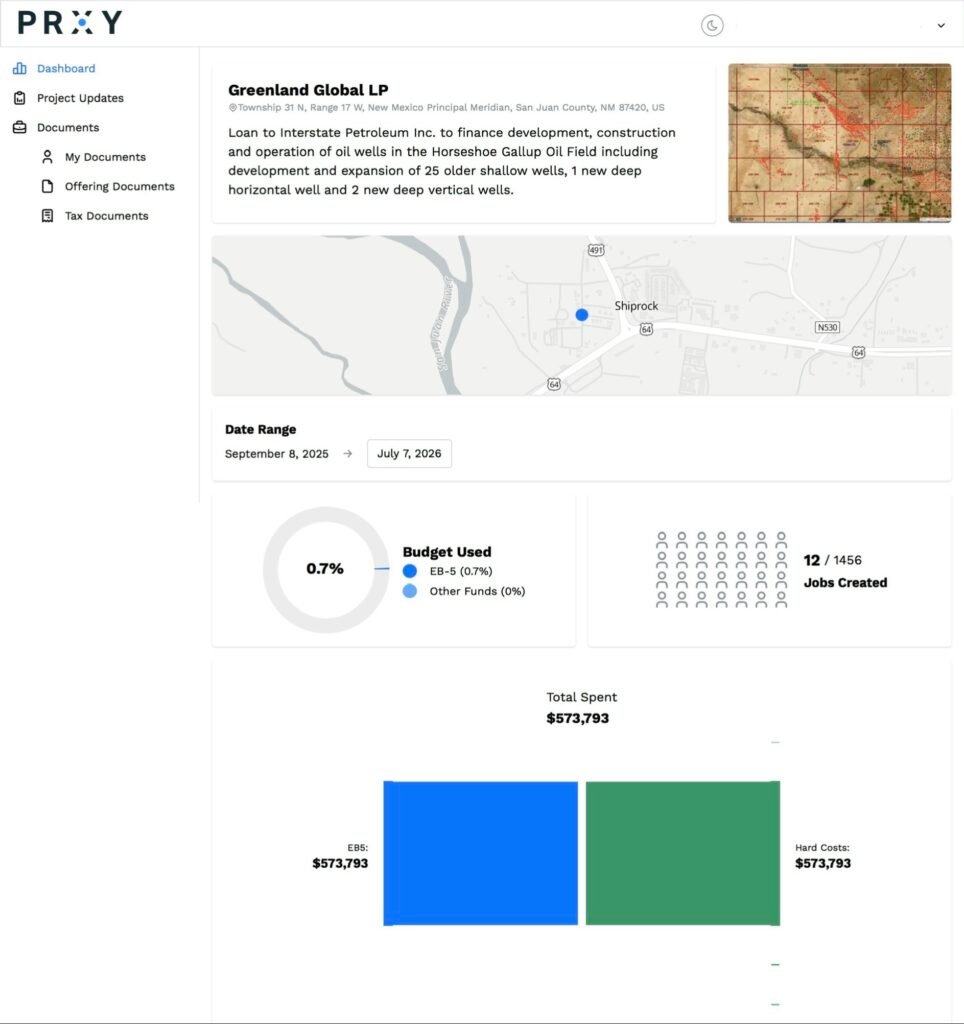Image resolution: width=964 pixels, height=1024 pixels.
Task: Click the September 8, 2025 start date
Action: [277, 454]
